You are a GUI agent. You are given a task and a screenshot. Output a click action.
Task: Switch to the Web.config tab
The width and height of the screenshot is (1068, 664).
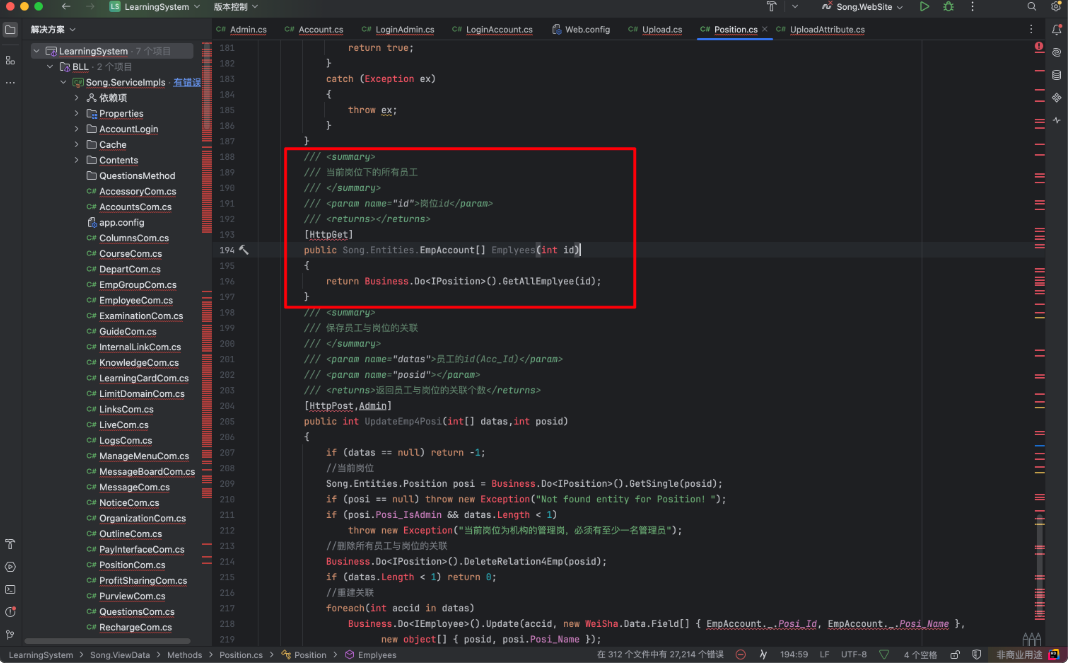coord(587,30)
